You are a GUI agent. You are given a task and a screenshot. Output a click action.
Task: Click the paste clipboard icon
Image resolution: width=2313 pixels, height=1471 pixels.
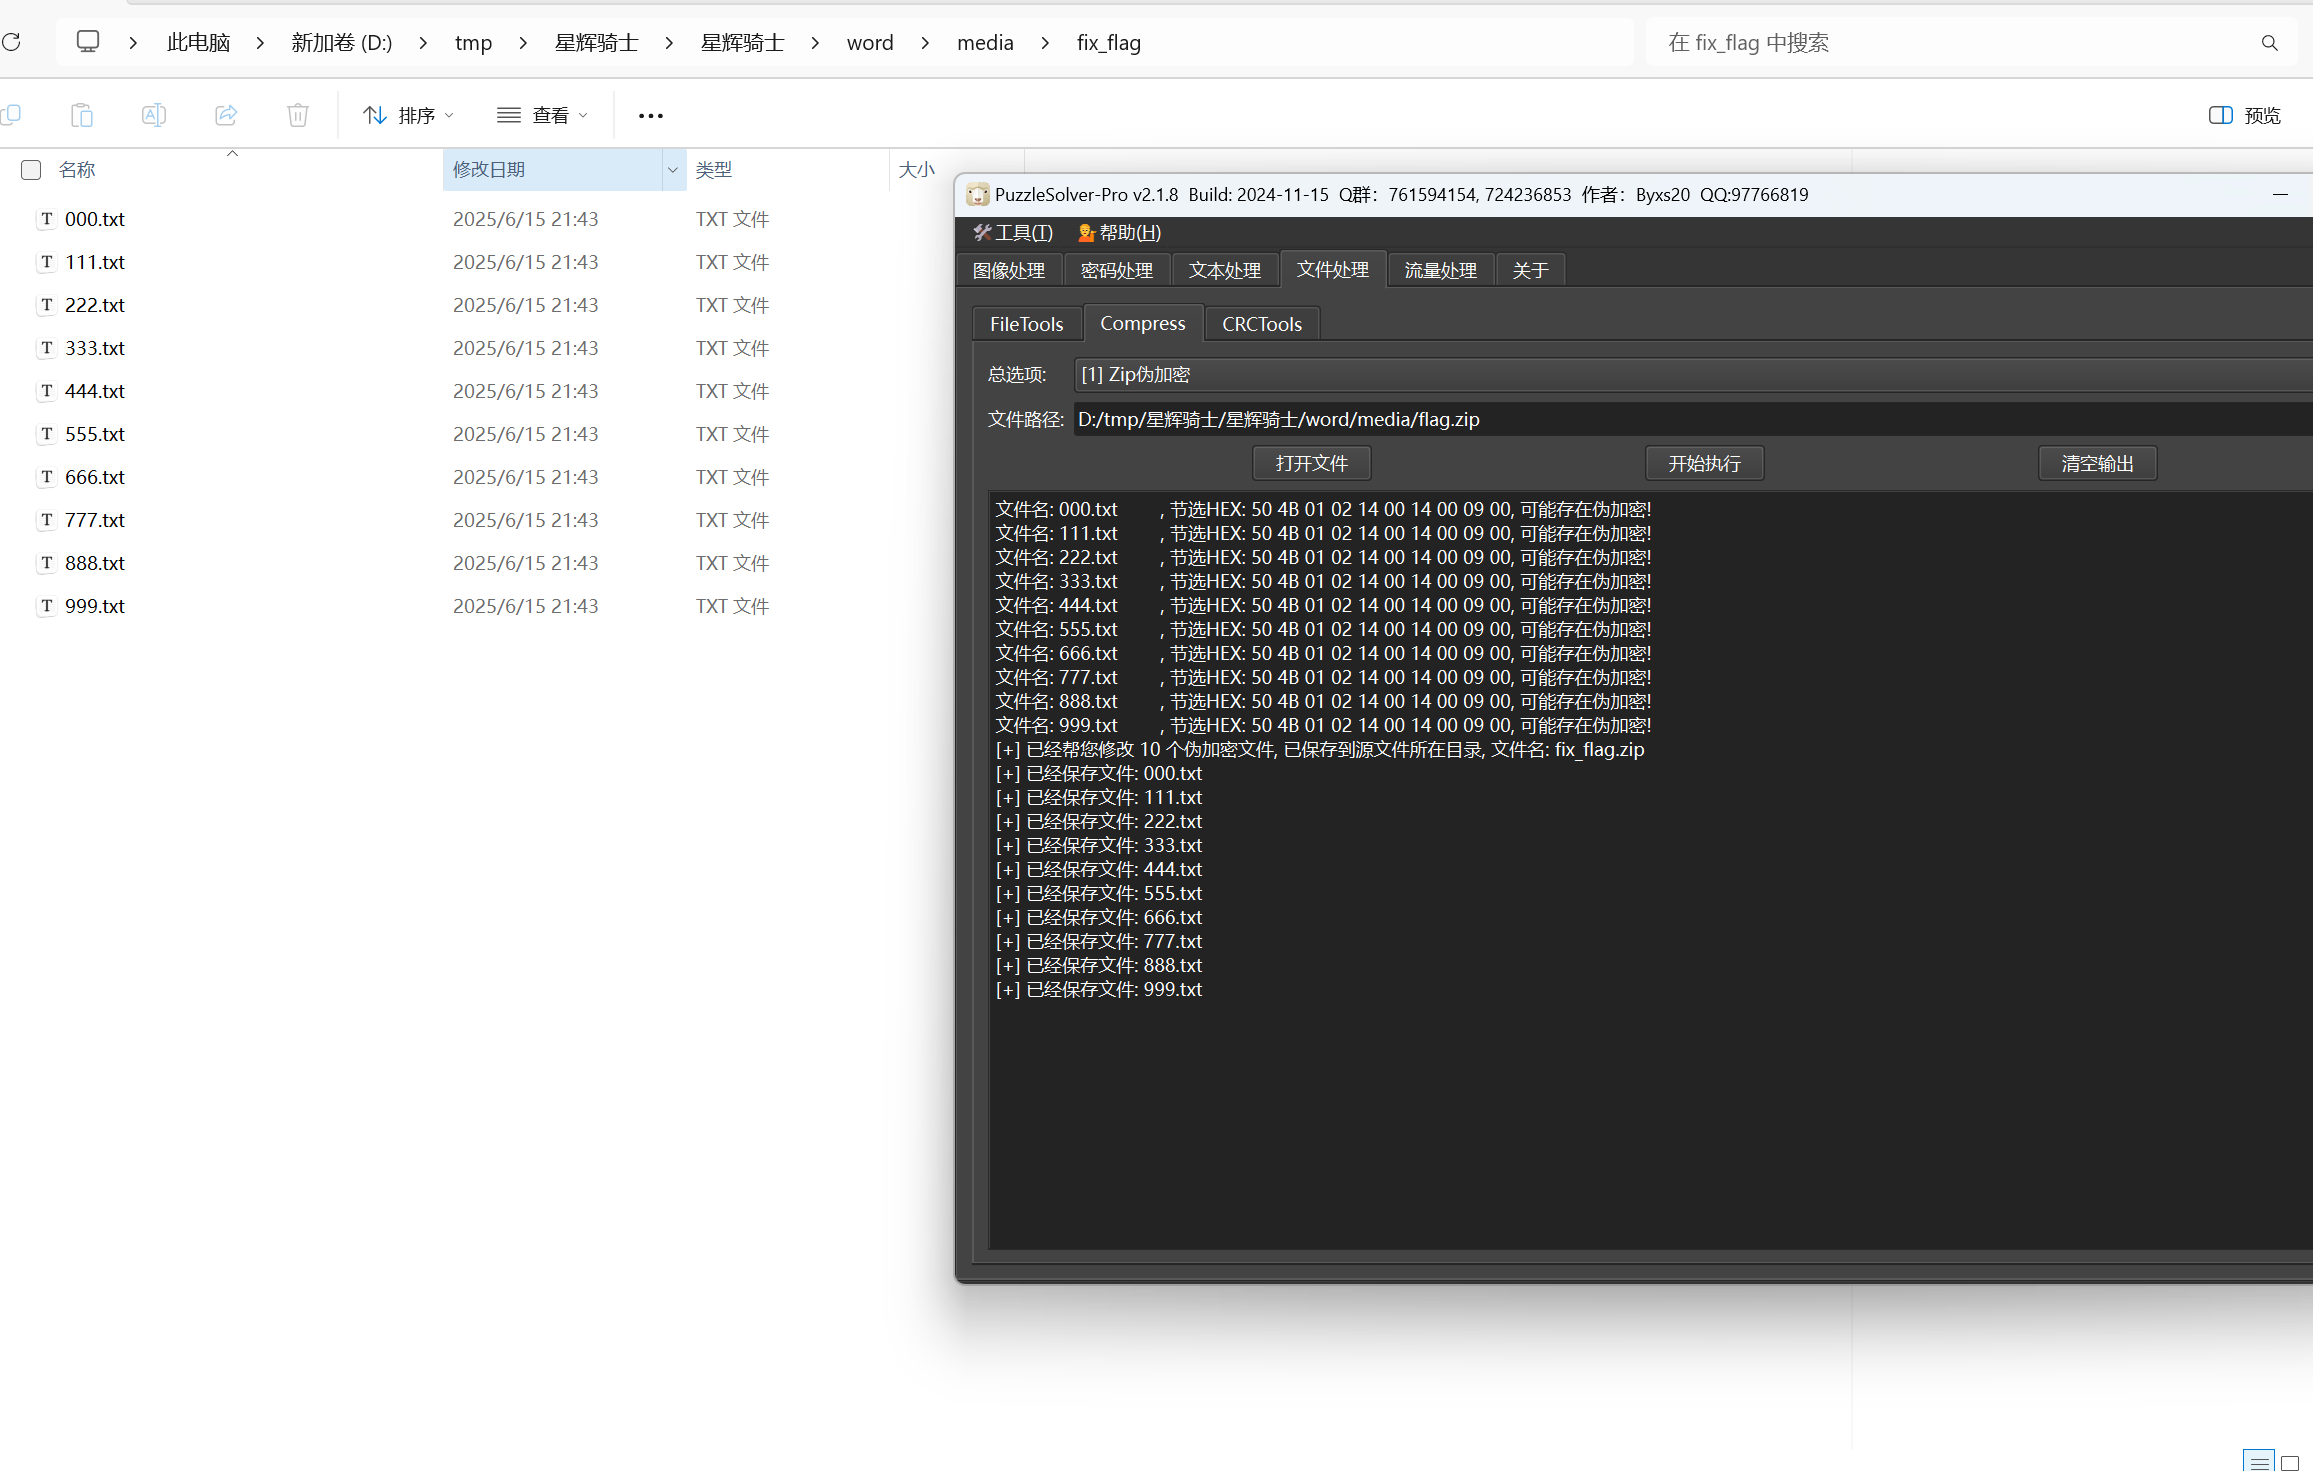pyautogui.click(x=82, y=115)
